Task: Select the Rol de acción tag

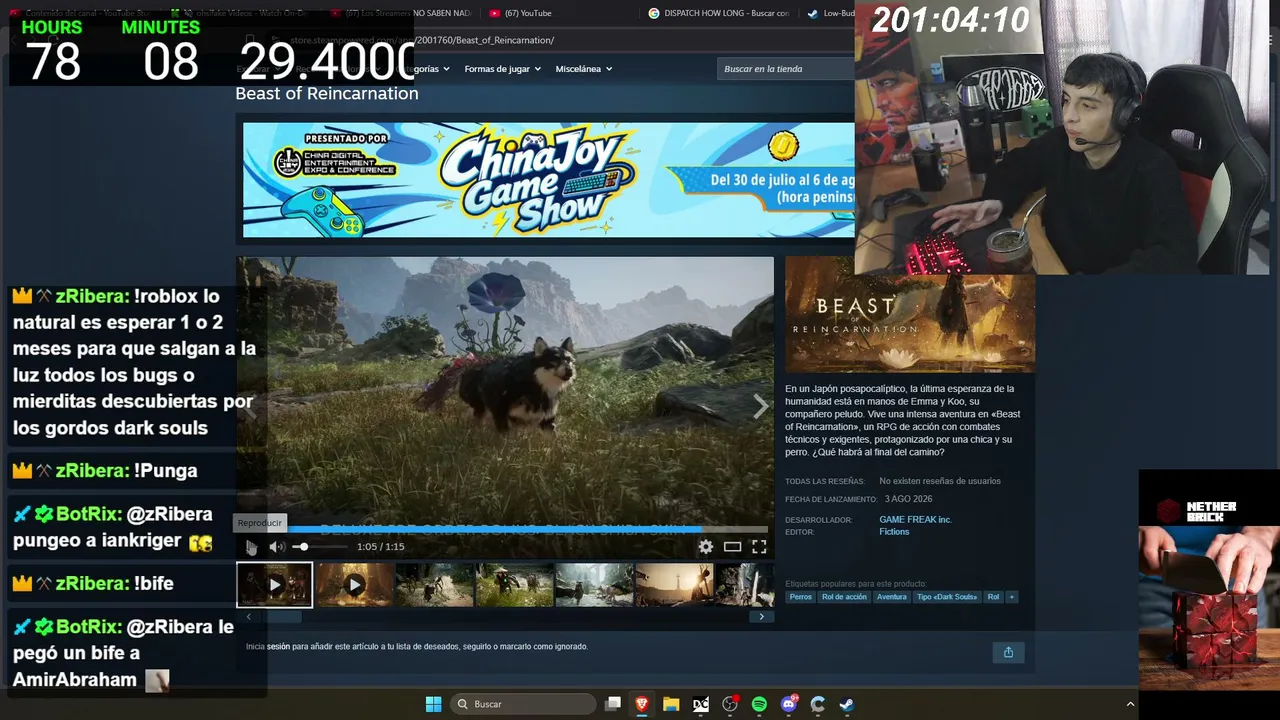Action: tap(844, 597)
